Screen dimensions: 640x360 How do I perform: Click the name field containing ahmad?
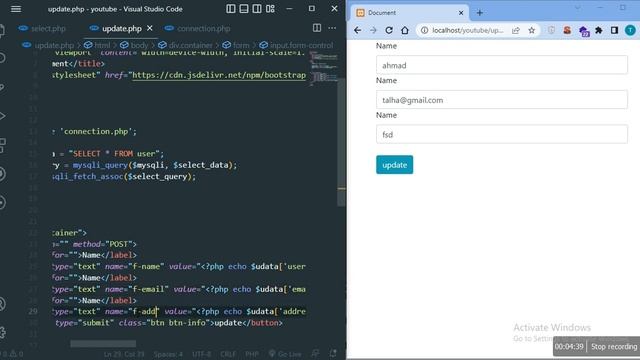502,65
